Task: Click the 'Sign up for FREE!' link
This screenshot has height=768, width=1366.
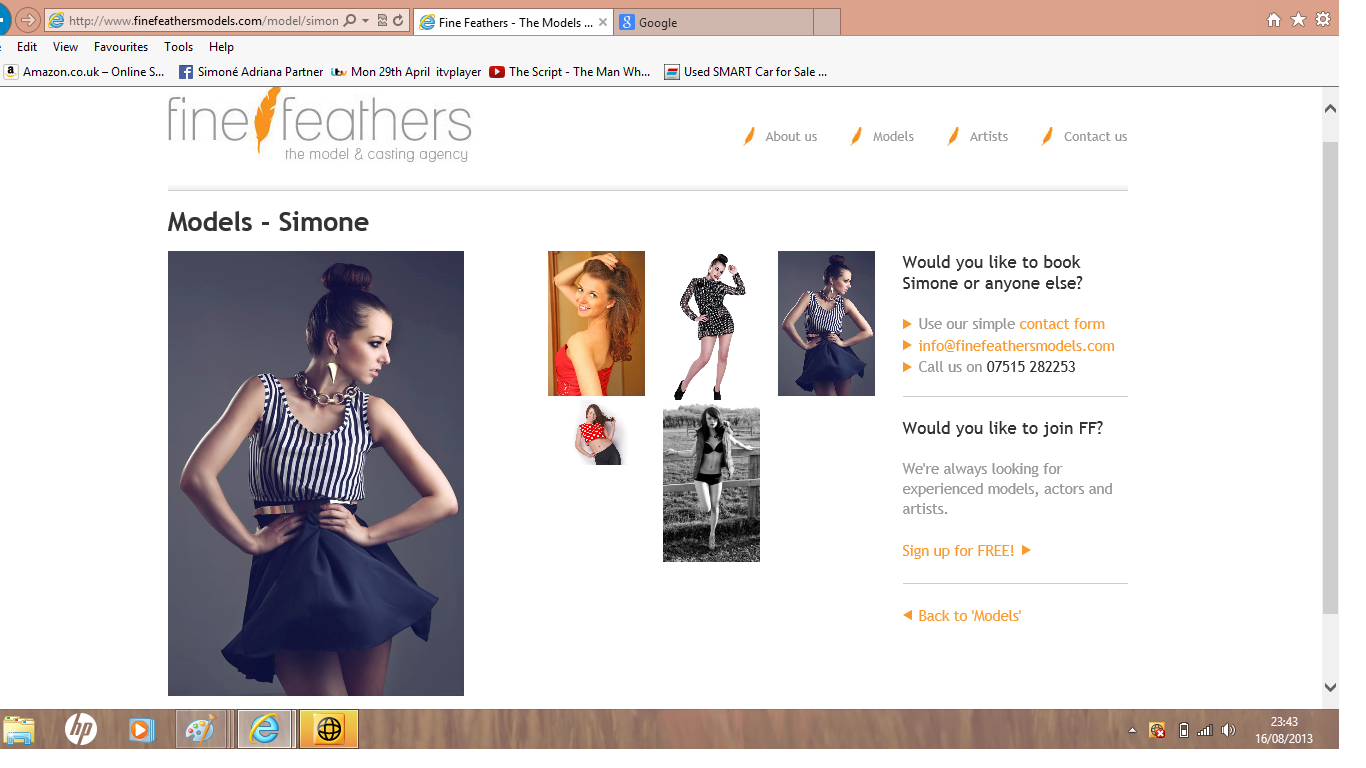Action: pyautogui.click(x=957, y=549)
